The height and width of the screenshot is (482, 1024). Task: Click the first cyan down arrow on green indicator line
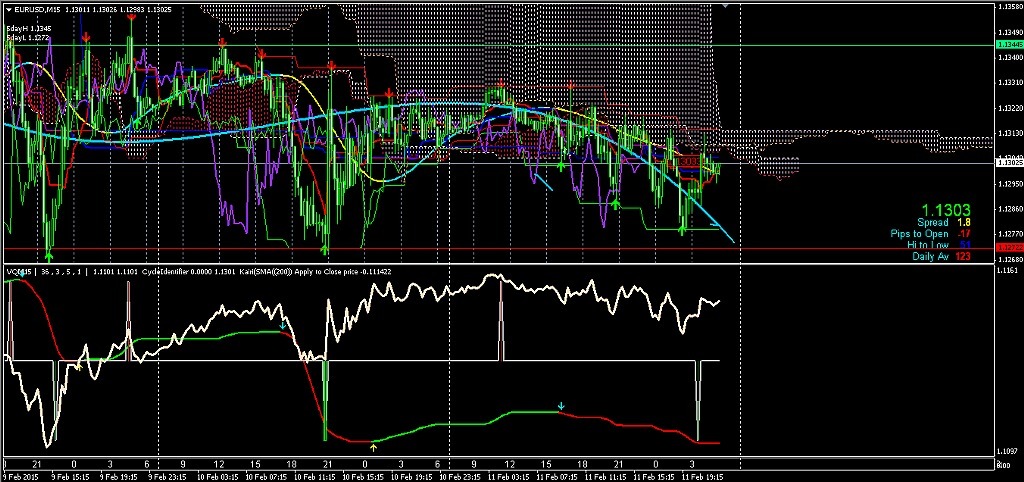[x=283, y=325]
